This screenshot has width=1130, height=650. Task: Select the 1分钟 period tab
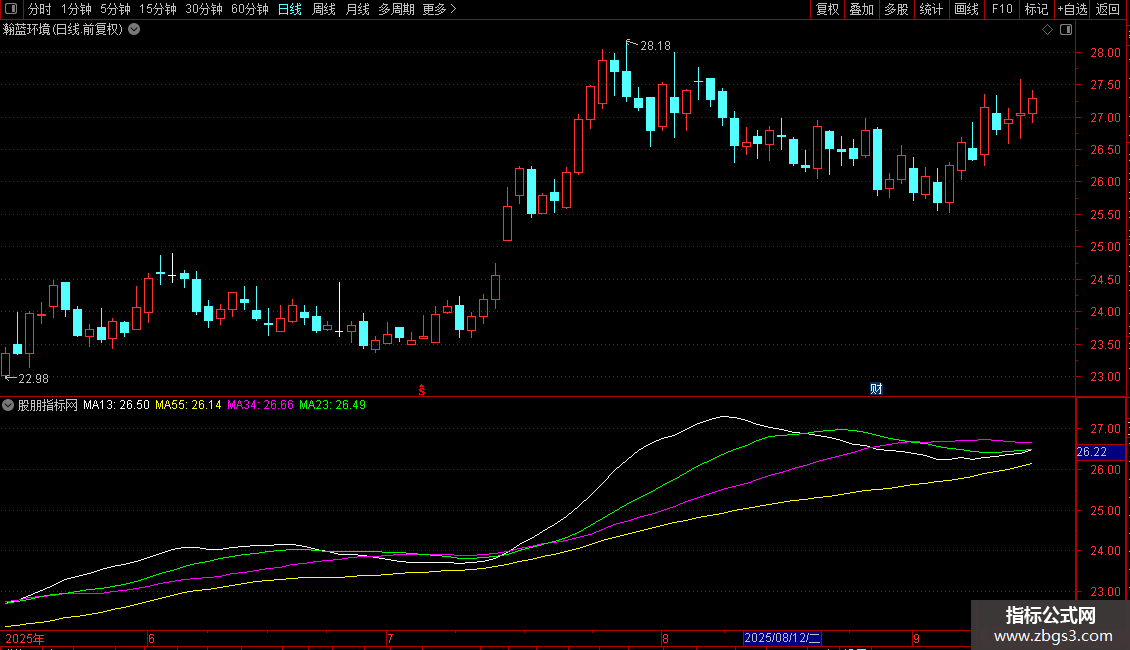pos(76,9)
